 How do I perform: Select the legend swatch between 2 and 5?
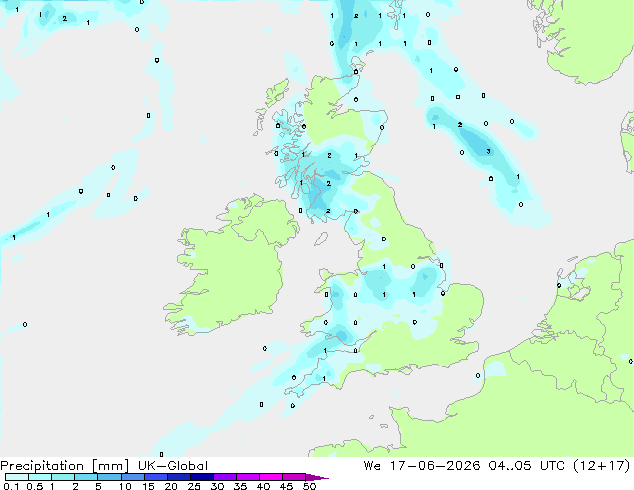pos(86,477)
